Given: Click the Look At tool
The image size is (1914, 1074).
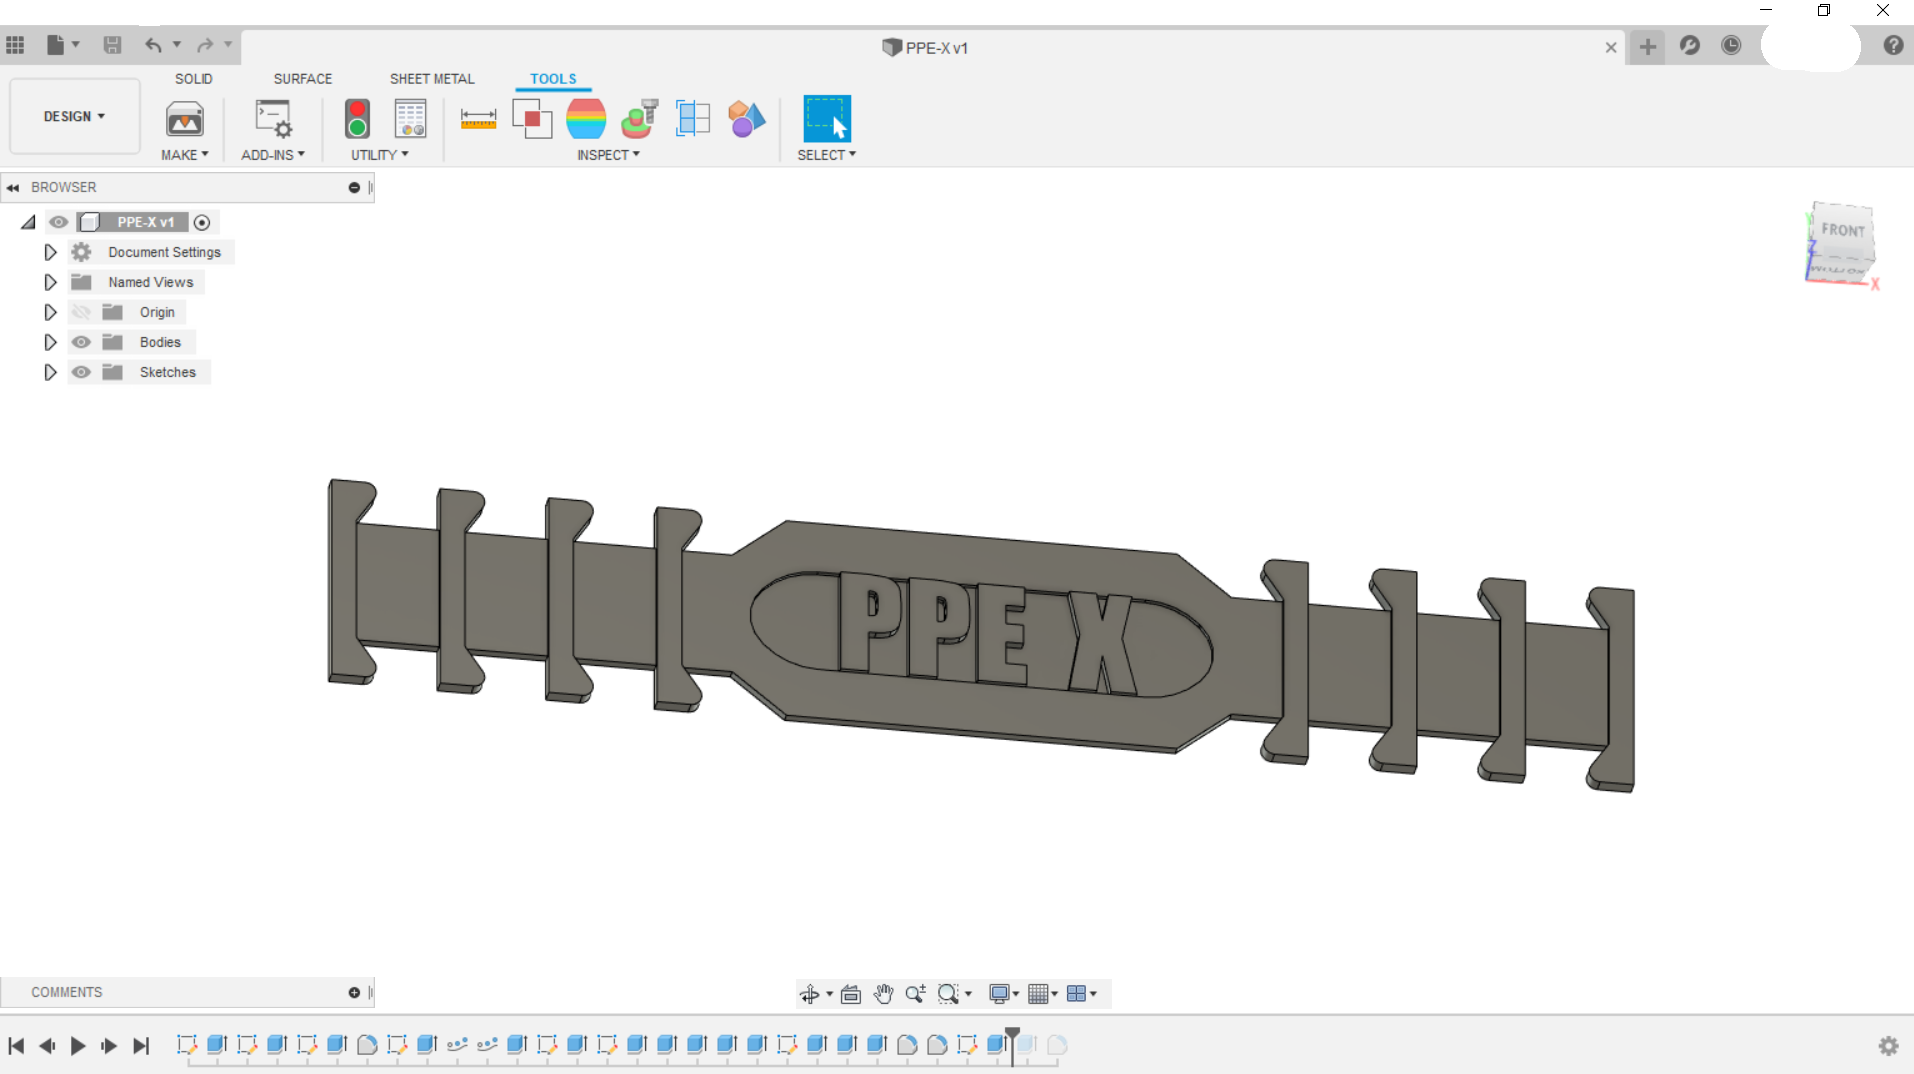Looking at the screenshot, I should (851, 994).
